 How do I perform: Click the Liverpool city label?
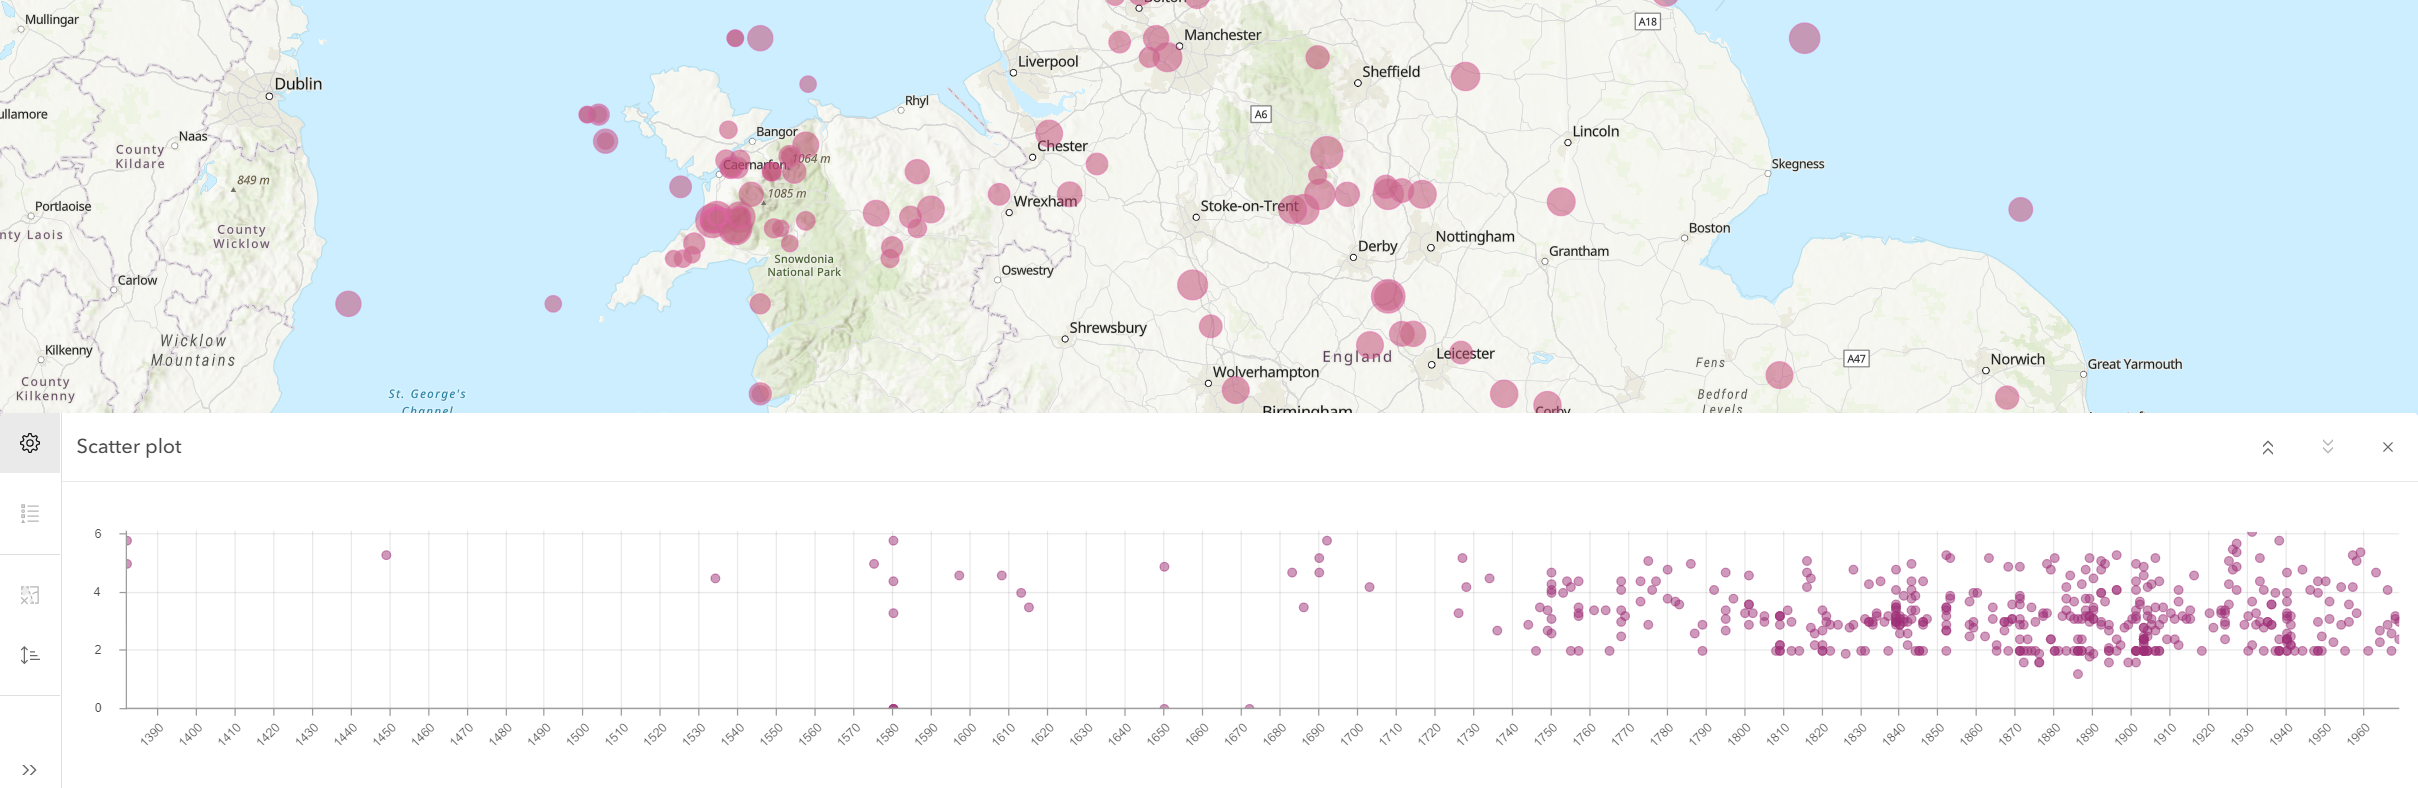click(x=1048, y=62)
